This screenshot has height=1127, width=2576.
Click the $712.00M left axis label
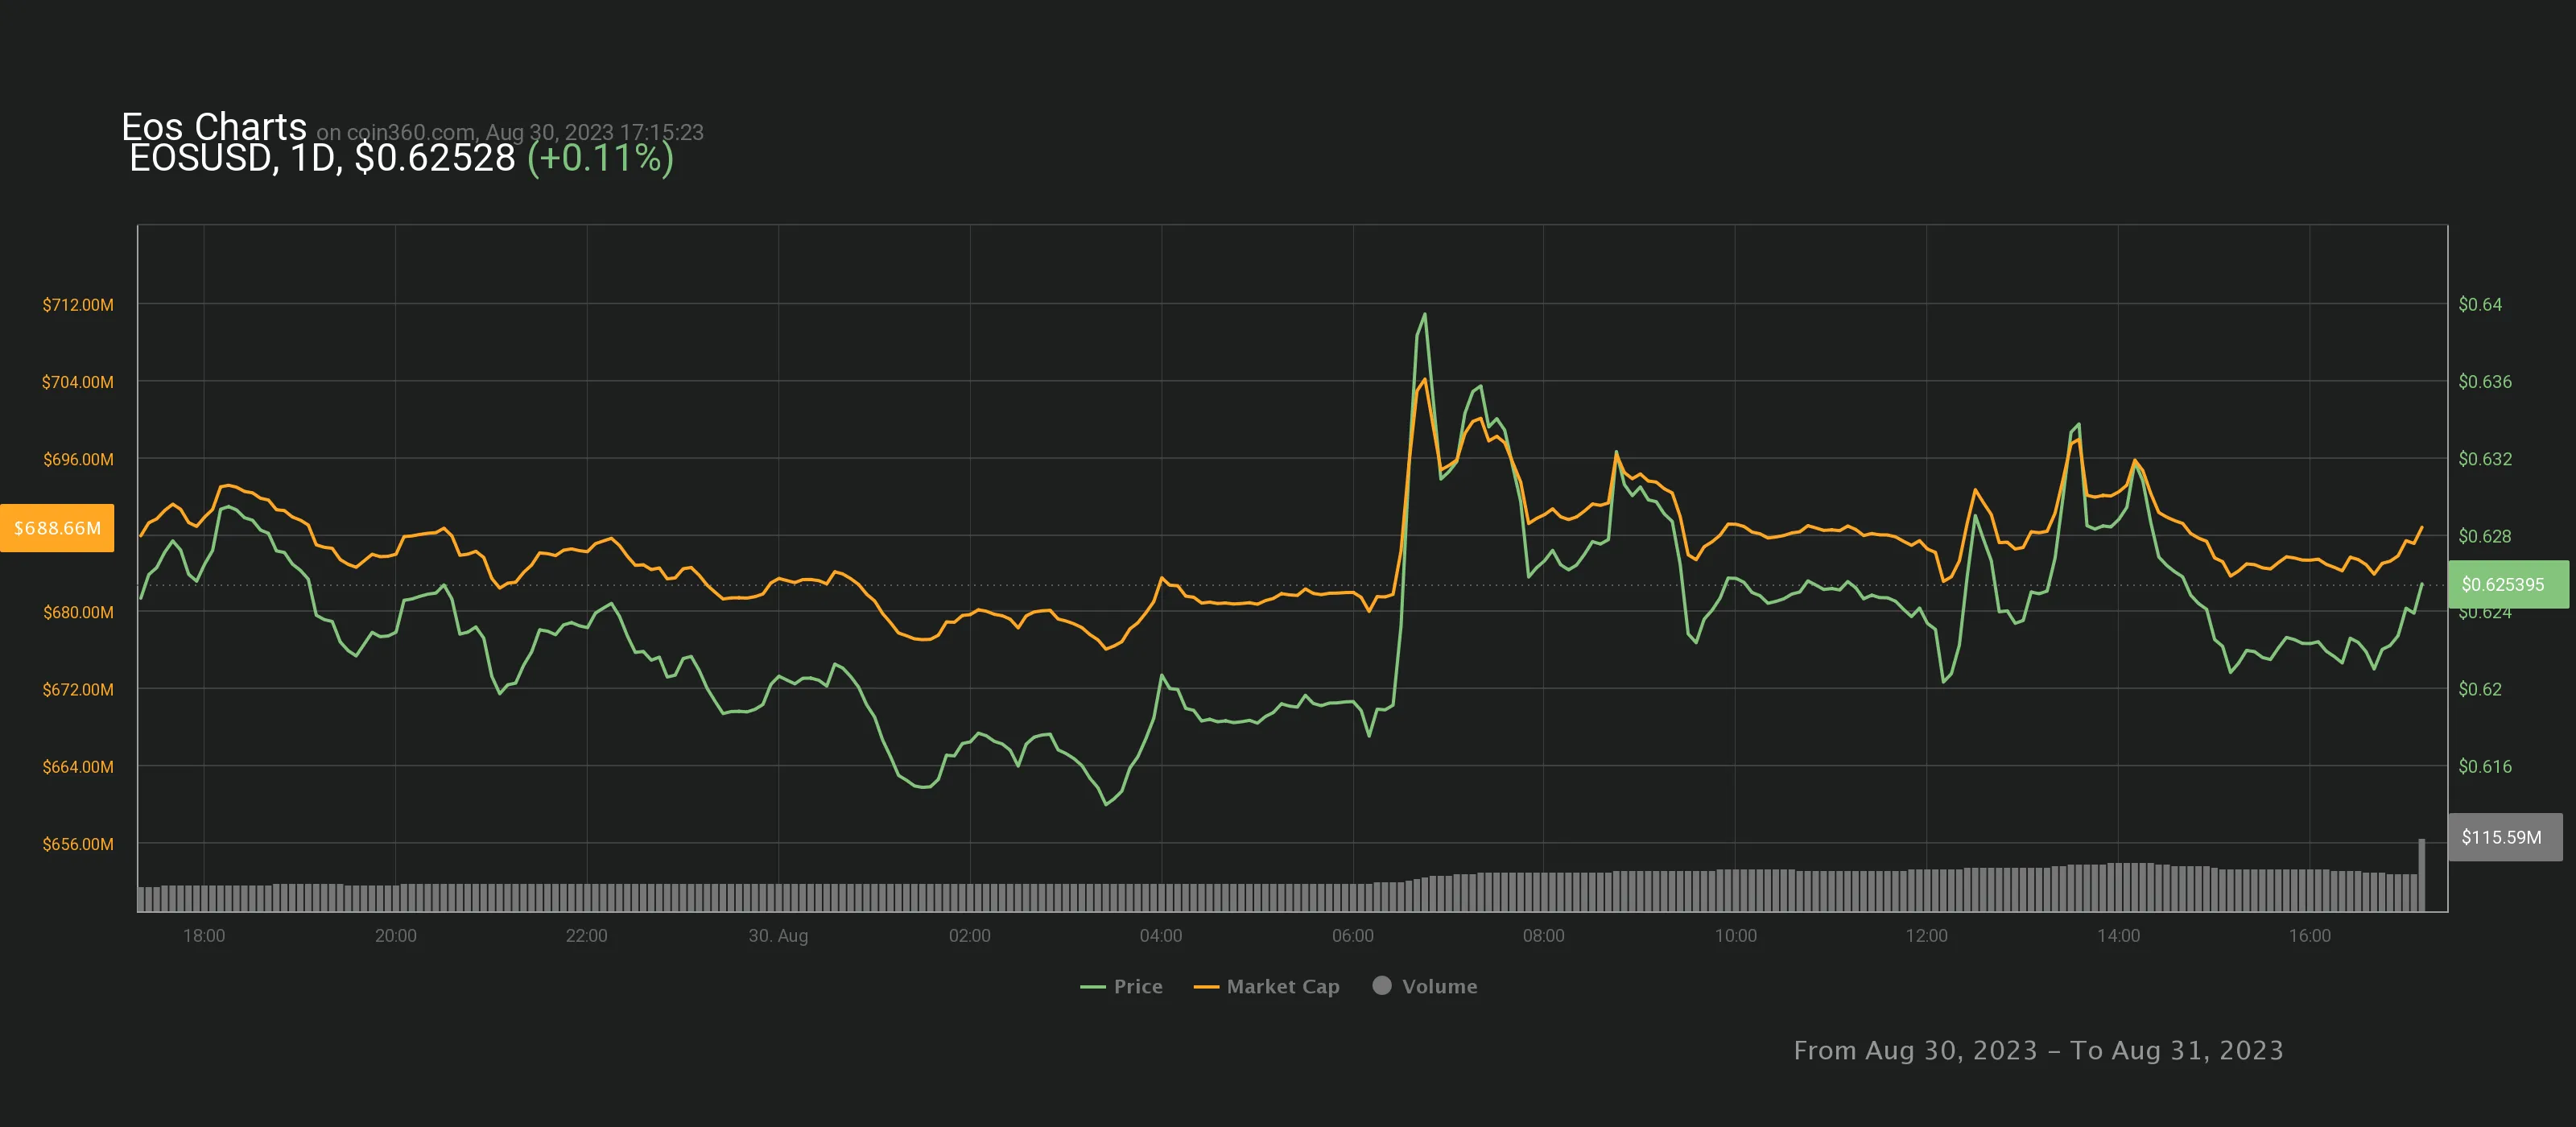click(78, 304)
